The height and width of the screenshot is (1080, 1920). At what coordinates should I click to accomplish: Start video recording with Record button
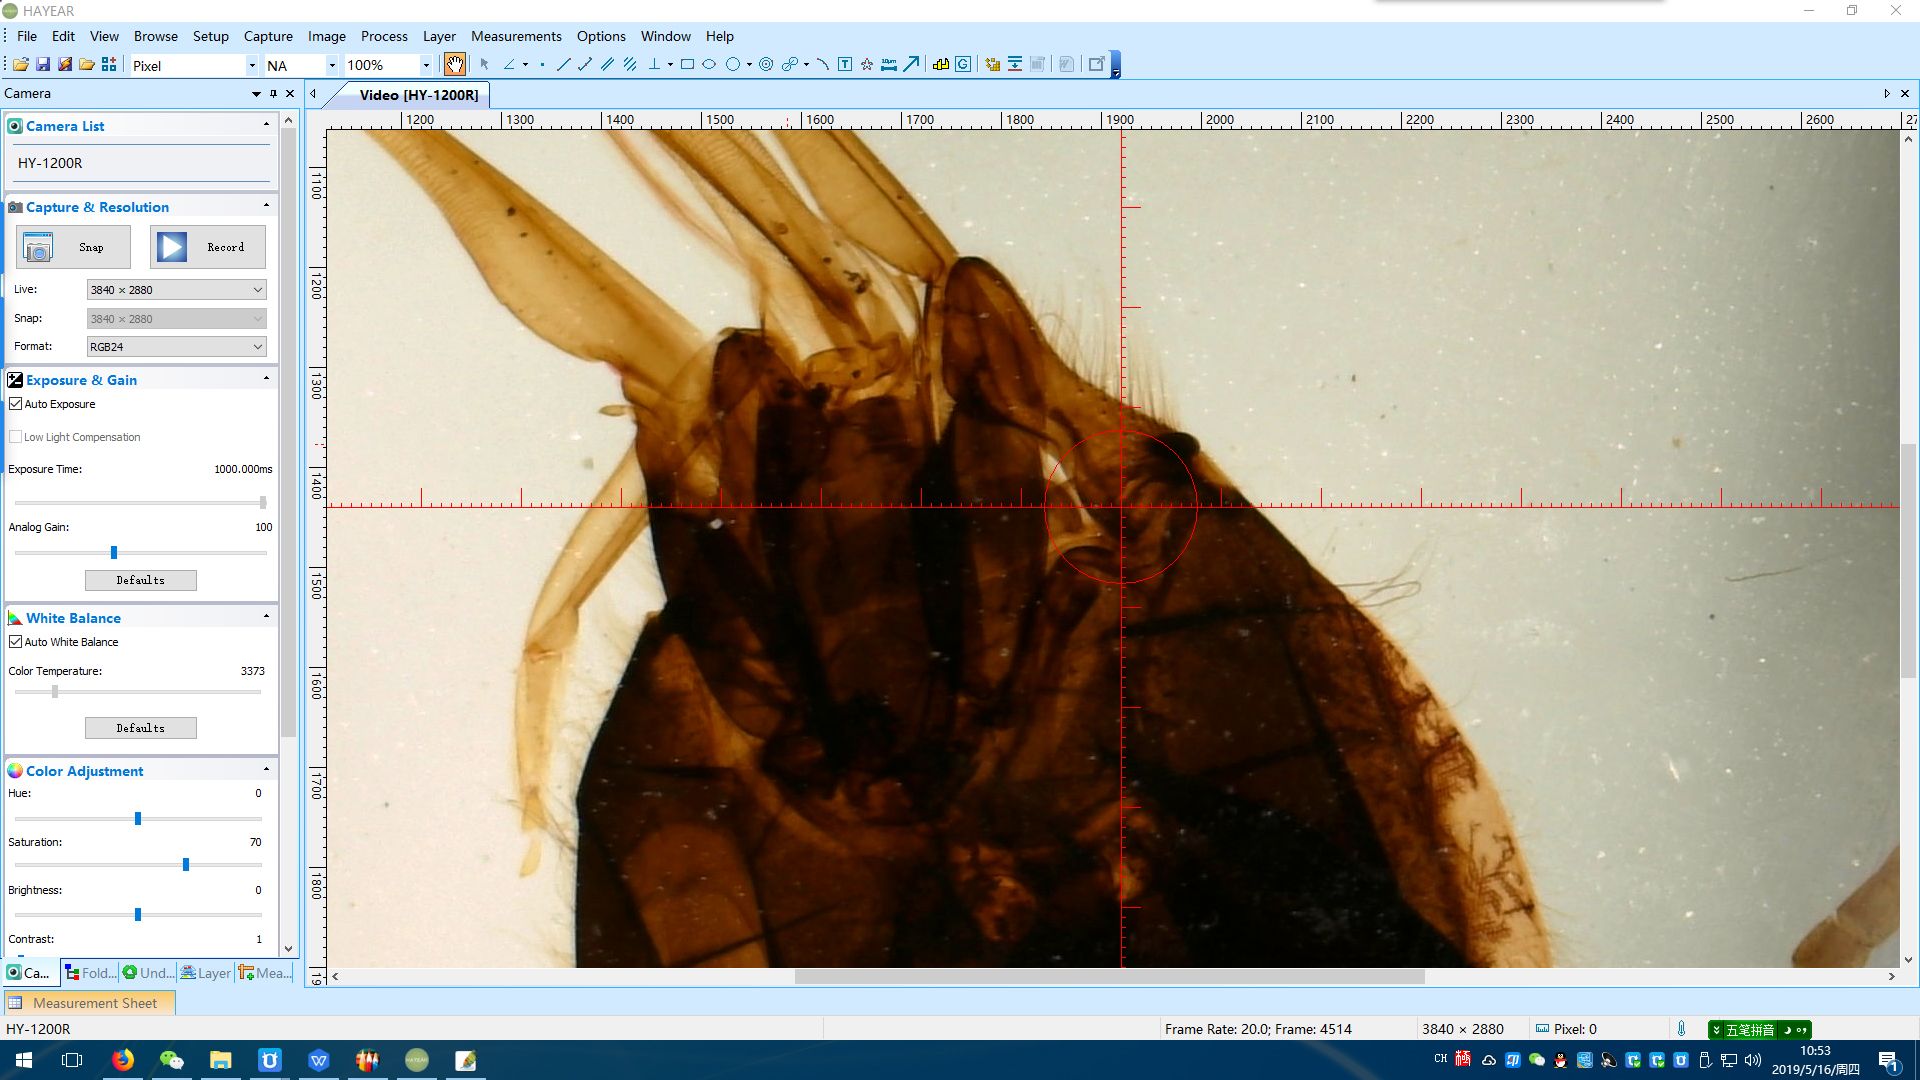tap(208, 247)
